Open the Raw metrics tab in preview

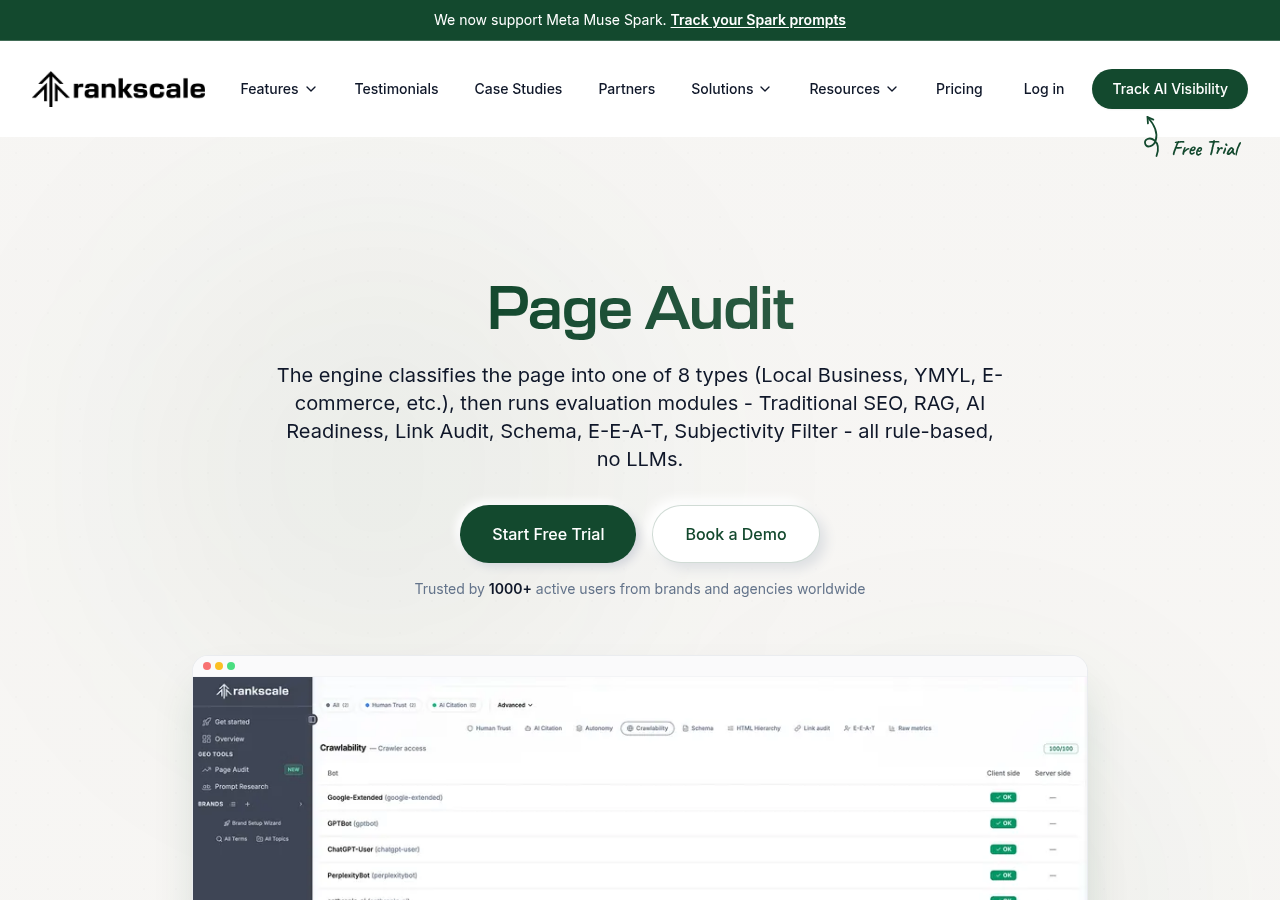909,728
